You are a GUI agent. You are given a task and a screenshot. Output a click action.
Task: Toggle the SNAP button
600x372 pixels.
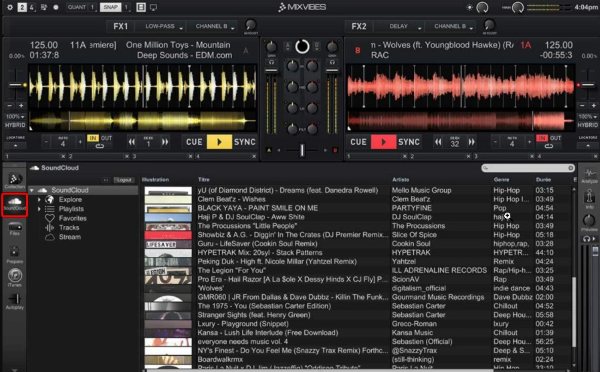pyautogui.click(x=110, y=7)
